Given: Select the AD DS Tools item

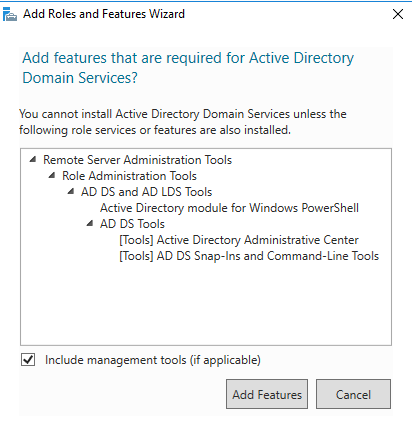Looking at the screenshot, I should click(132, 224).
